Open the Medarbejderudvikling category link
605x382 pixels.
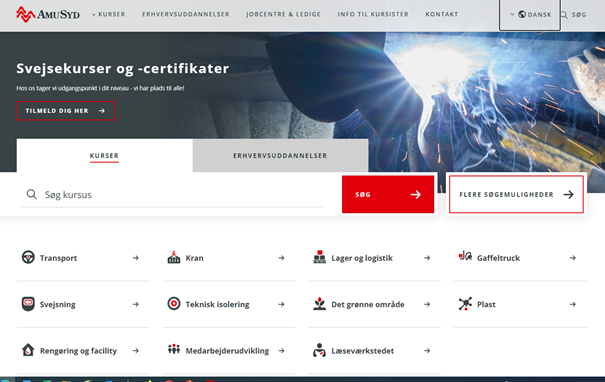(x=229, y=351)
